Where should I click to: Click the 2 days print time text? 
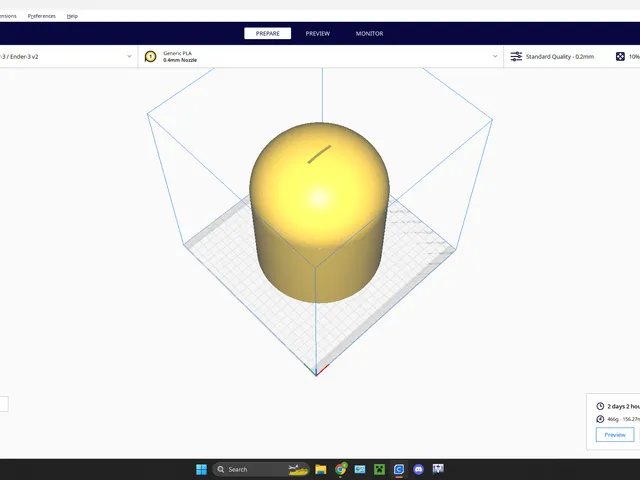(623, 406)
